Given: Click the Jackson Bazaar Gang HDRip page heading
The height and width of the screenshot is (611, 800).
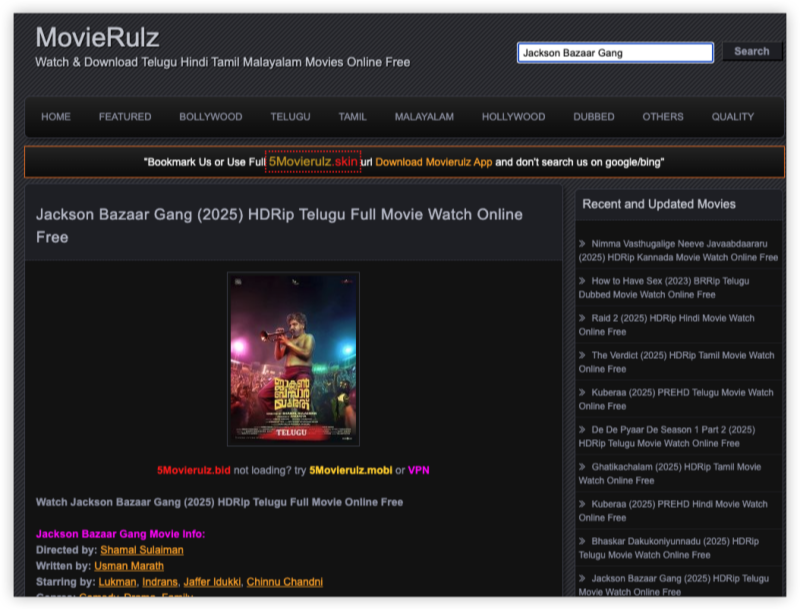Looking at the screenshot, I should point(279,226).
